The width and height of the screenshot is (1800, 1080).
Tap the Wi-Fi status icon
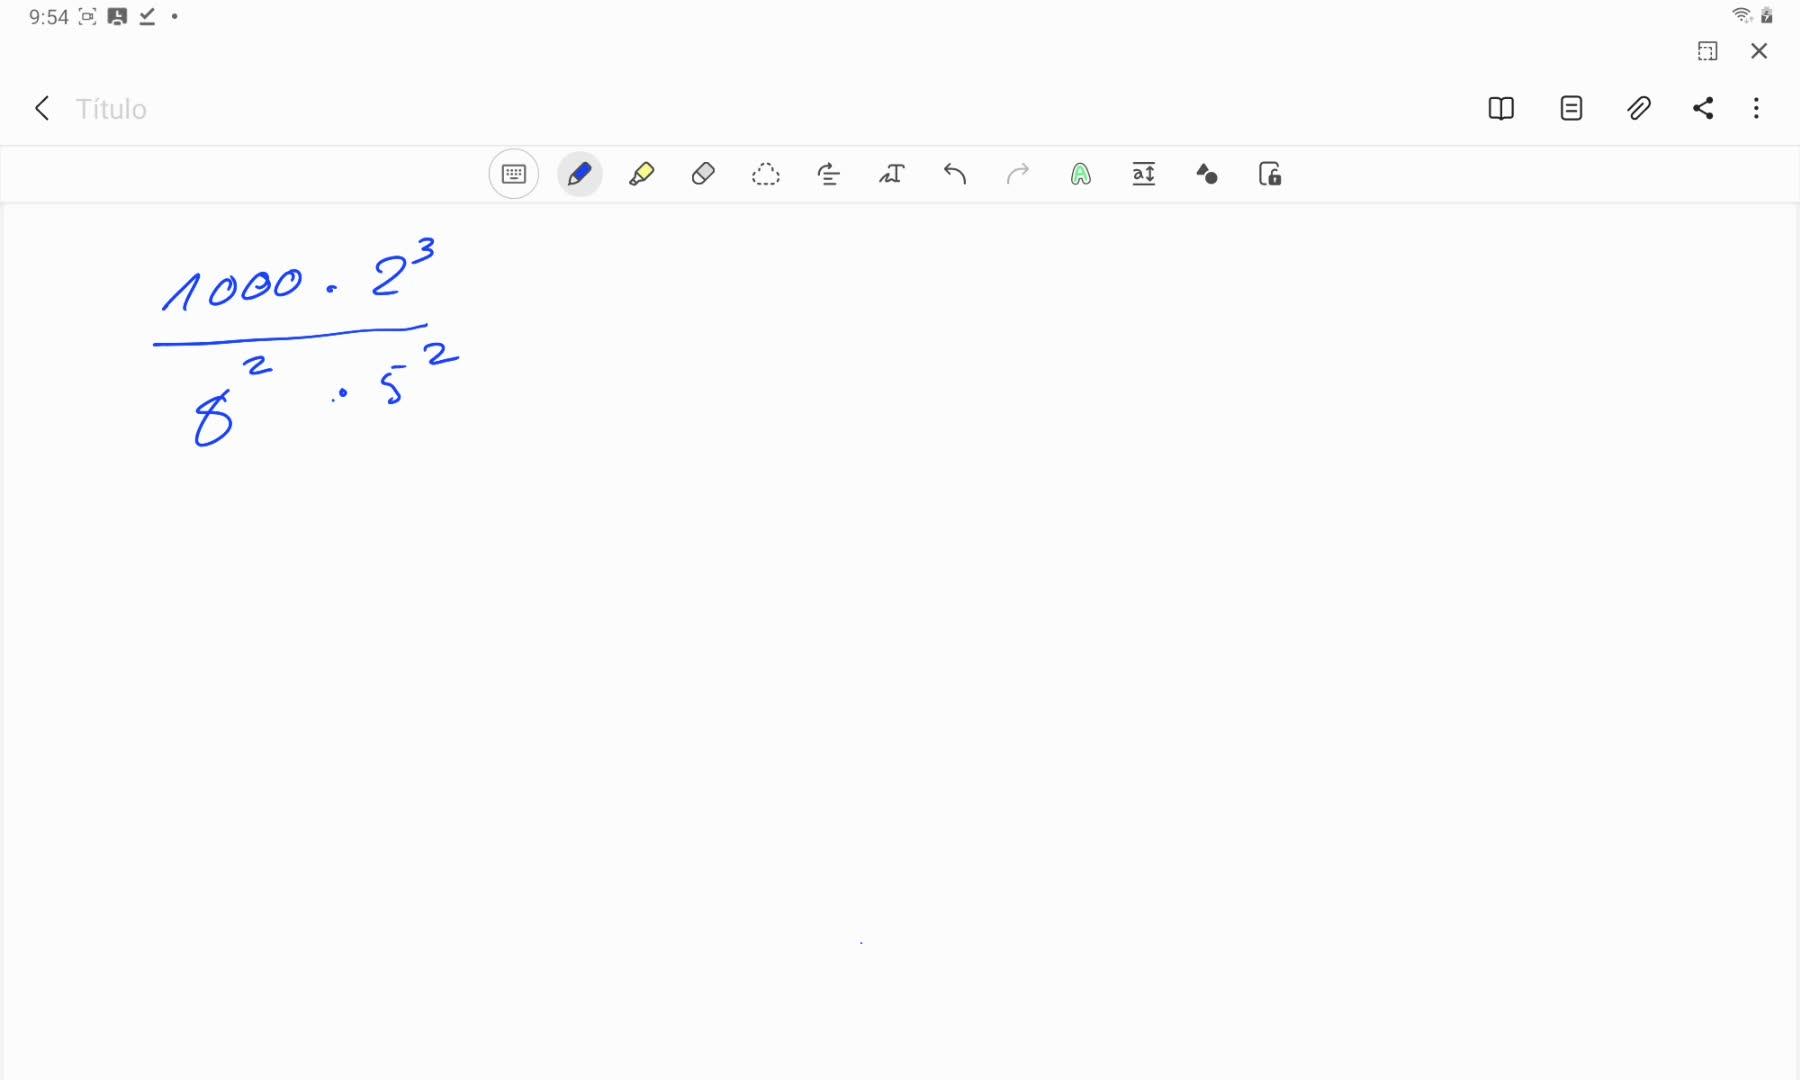click(x=1742, y=15)
